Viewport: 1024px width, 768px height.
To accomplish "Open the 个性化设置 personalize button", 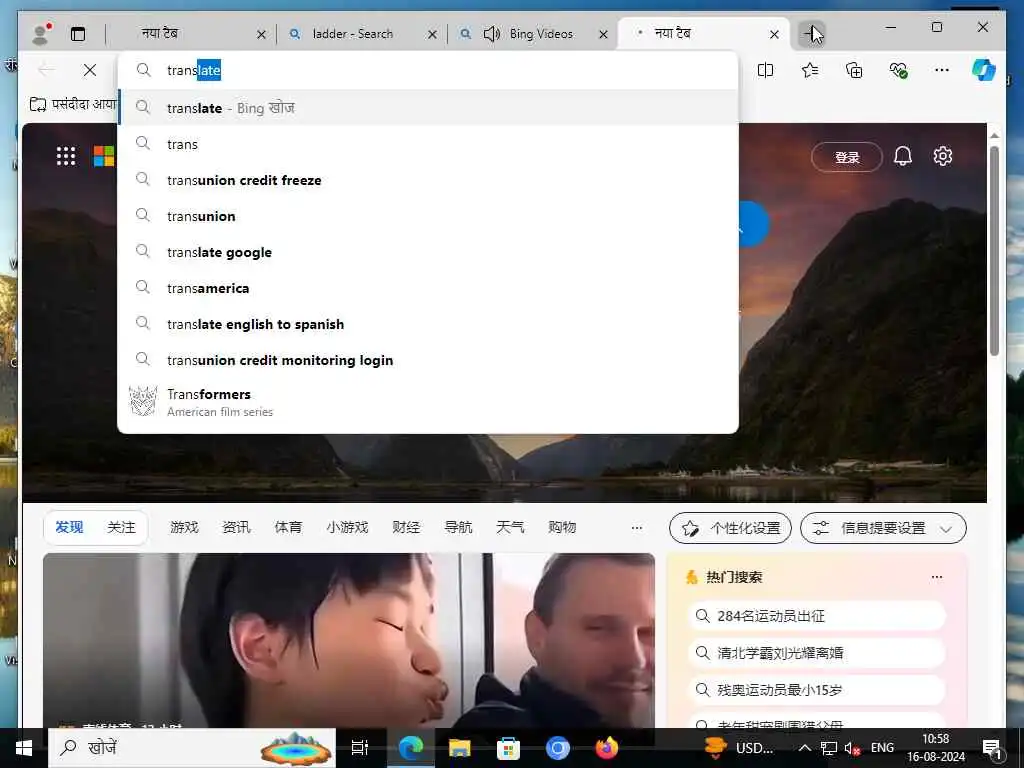I will tap(730, 528).
